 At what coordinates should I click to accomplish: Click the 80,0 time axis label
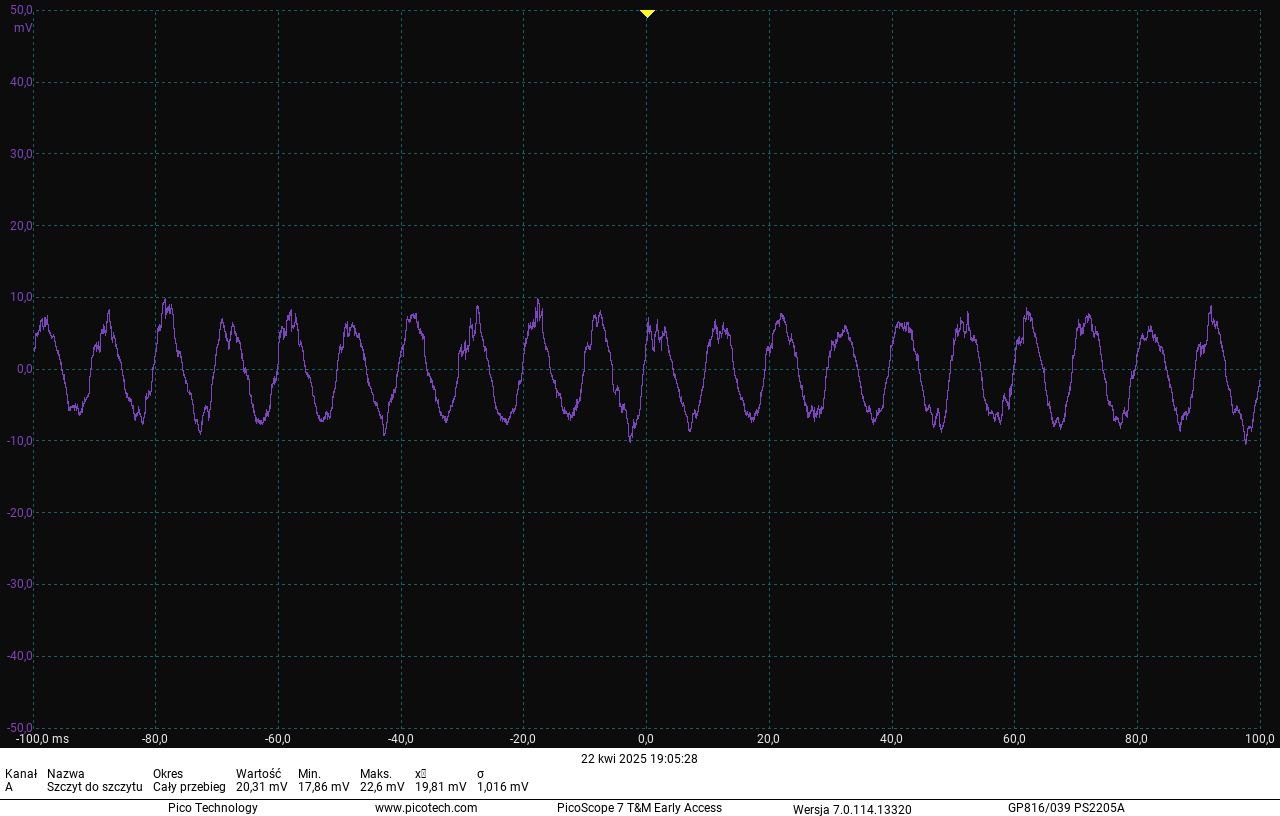1137,739
